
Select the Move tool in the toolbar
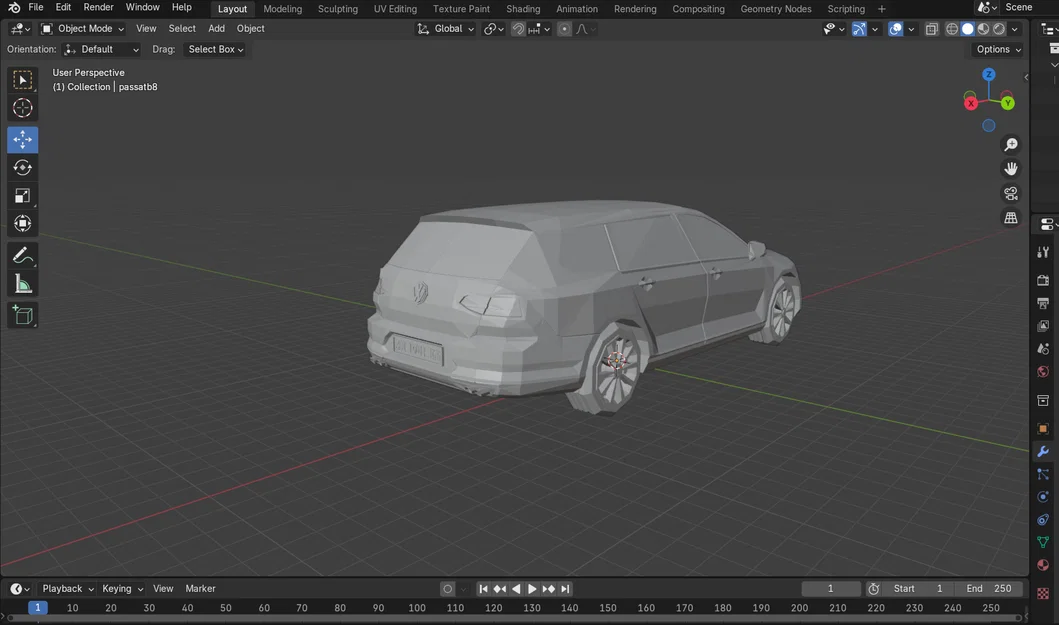click(x=22, y=140)
